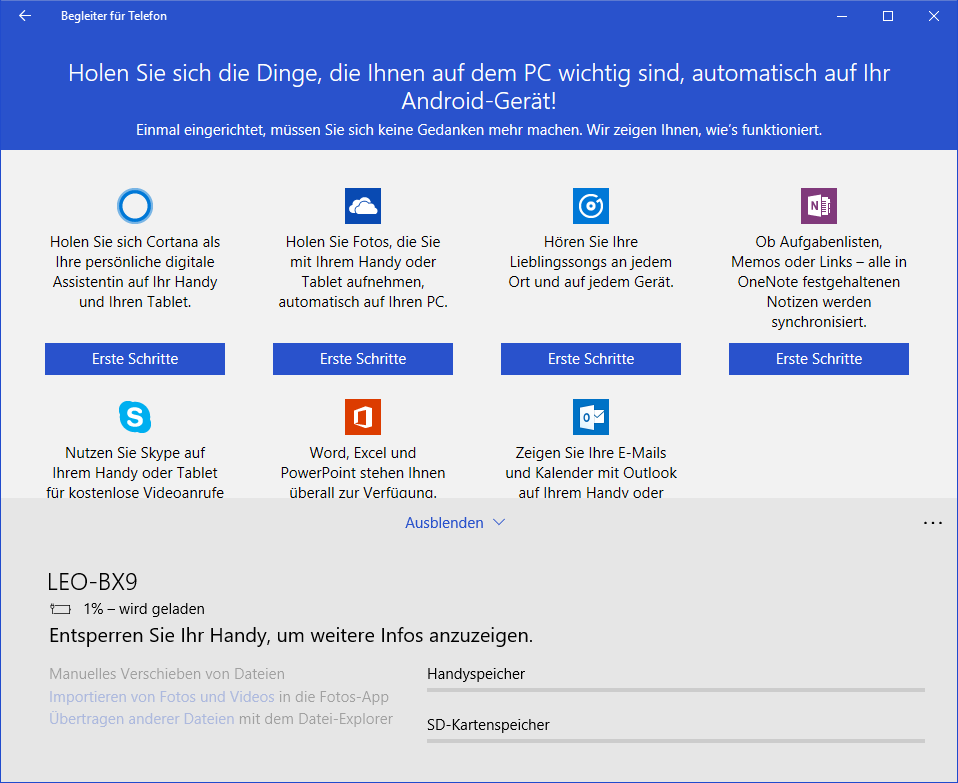Click the Cortana circle icon

click(x=135, y=206)
